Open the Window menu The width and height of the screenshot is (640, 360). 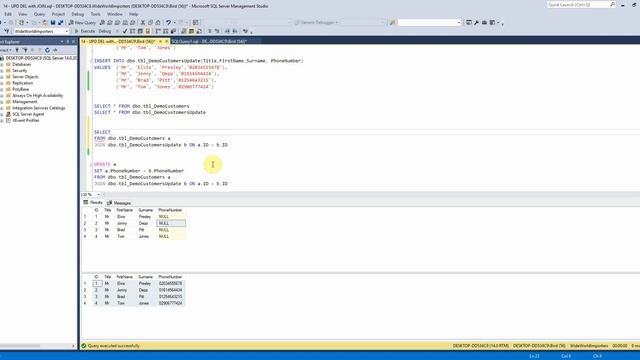point(115,14)
